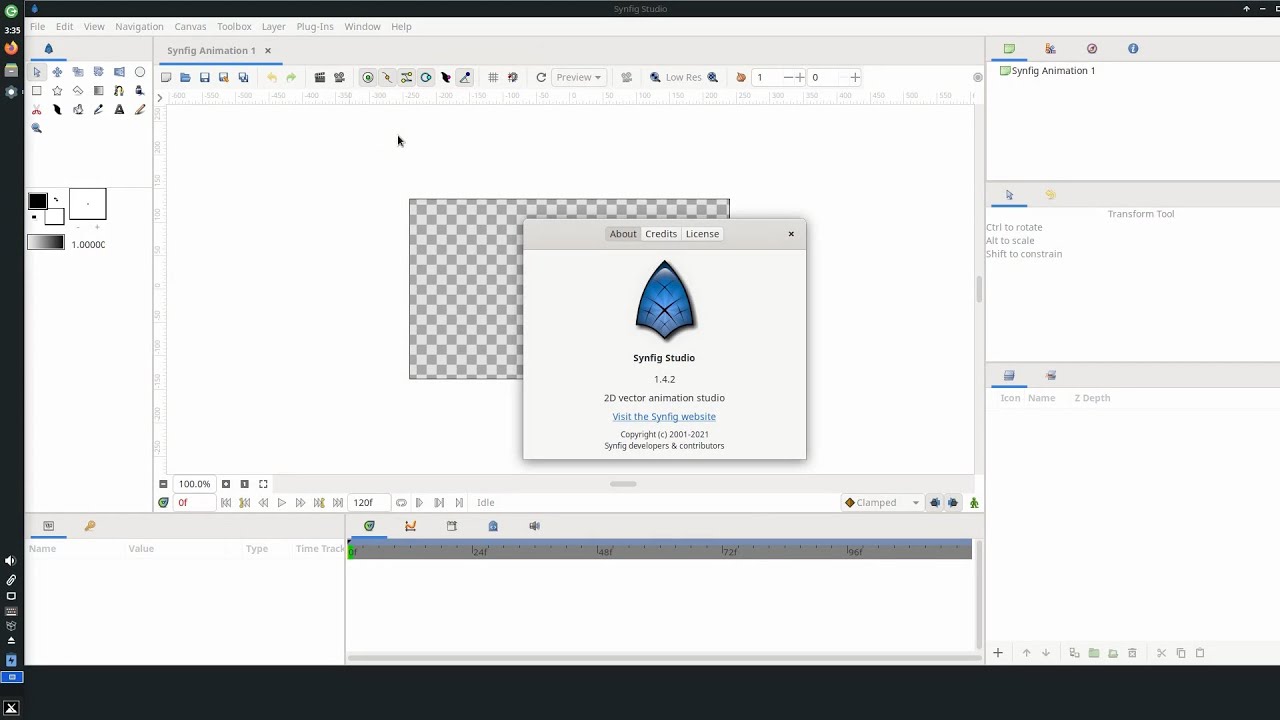Visit the Synfig website link
The image size is (1280, 720).
tap(664, 417)
